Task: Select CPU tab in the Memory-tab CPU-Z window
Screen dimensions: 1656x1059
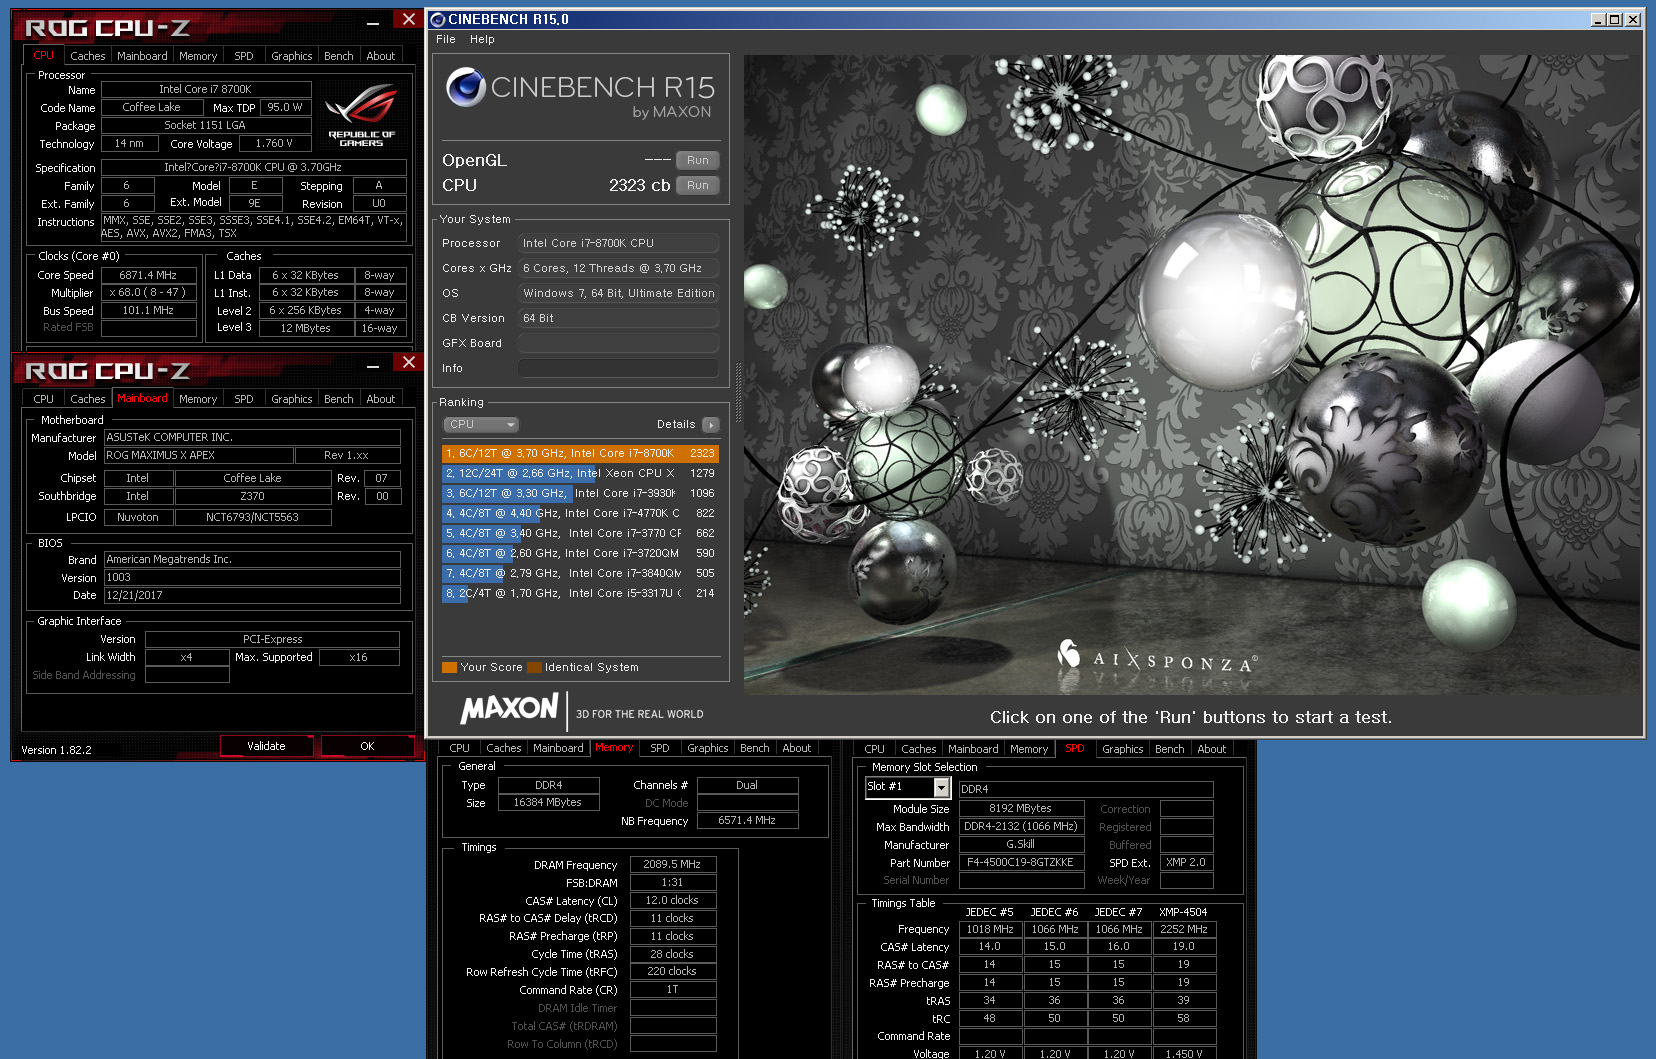Action: (460, 748)
